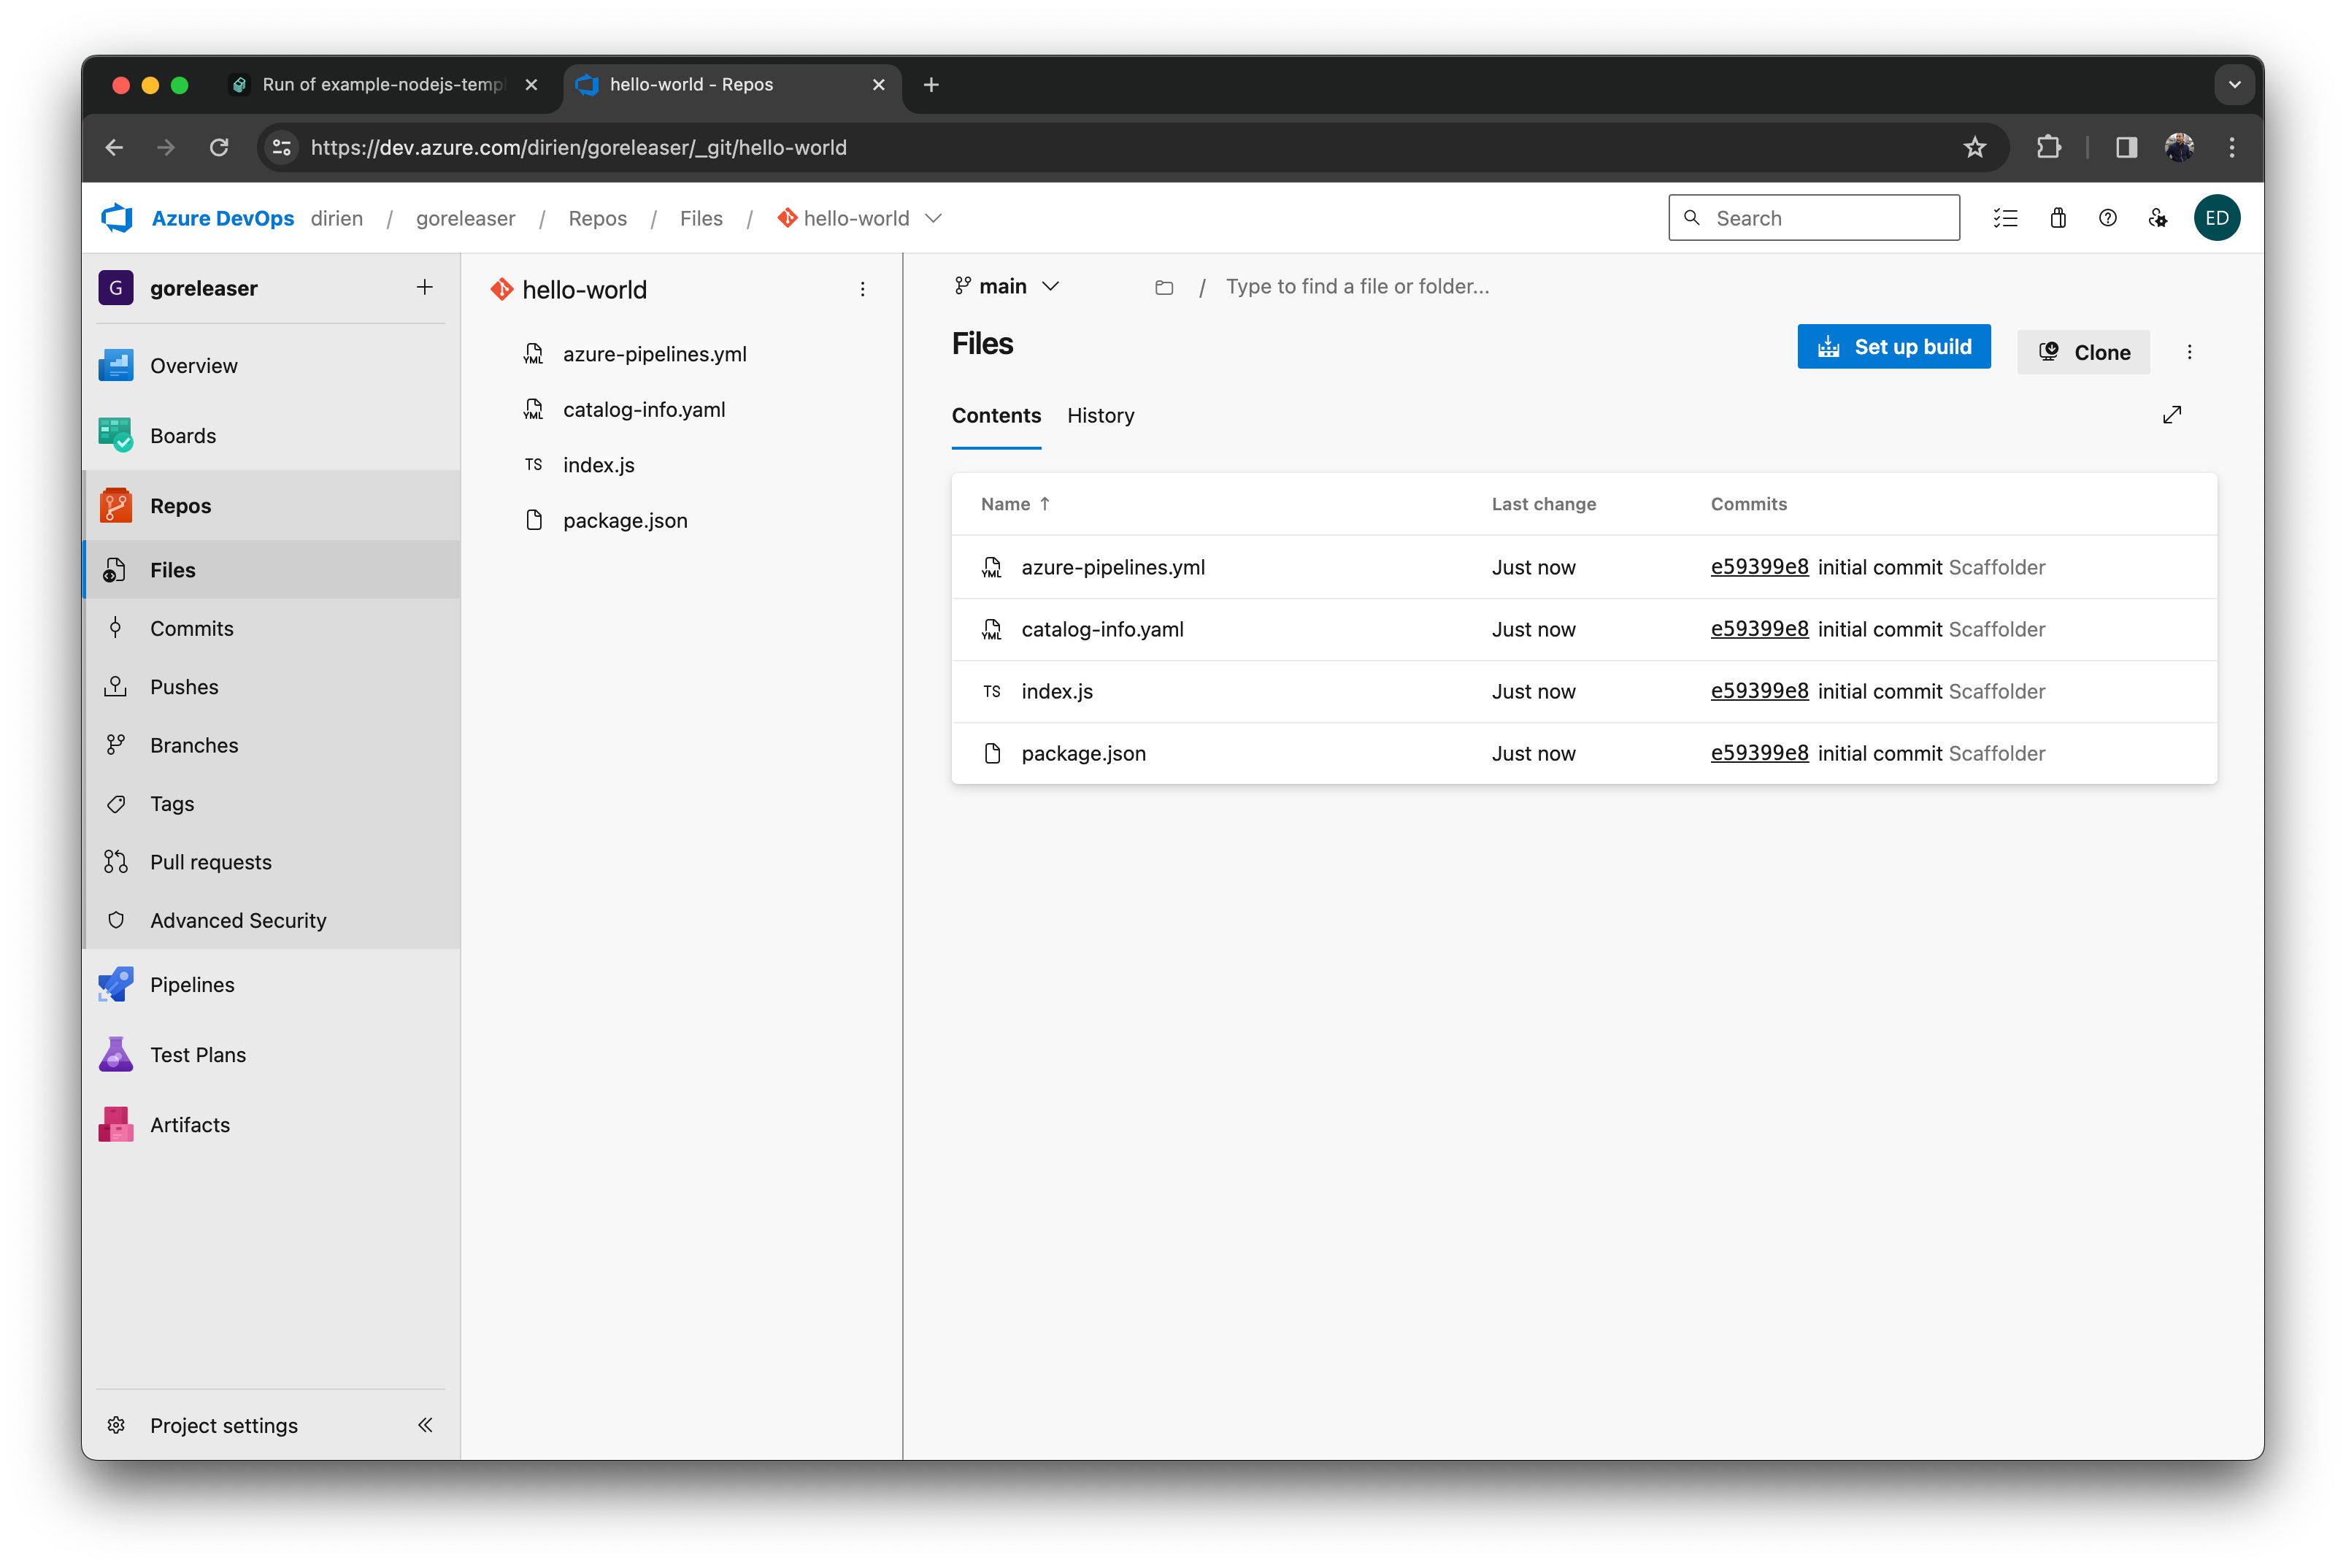Sort table by Name column header
The width and height of the screenshot is (2346, 1568).
[1015, 504]
